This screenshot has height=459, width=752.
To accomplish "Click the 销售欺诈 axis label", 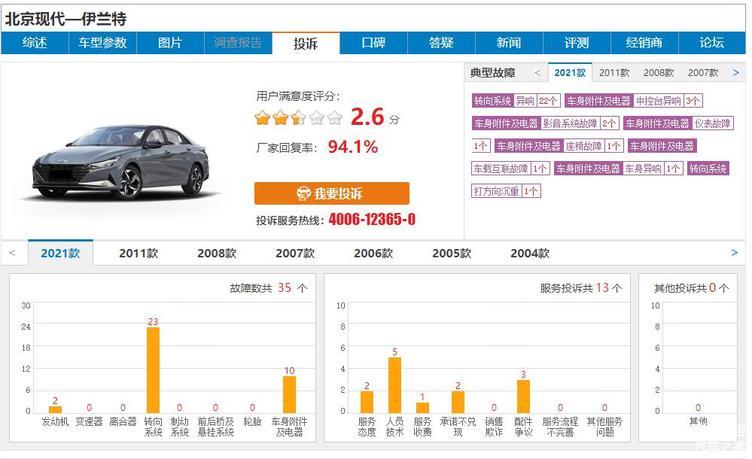I will [494, 427].
